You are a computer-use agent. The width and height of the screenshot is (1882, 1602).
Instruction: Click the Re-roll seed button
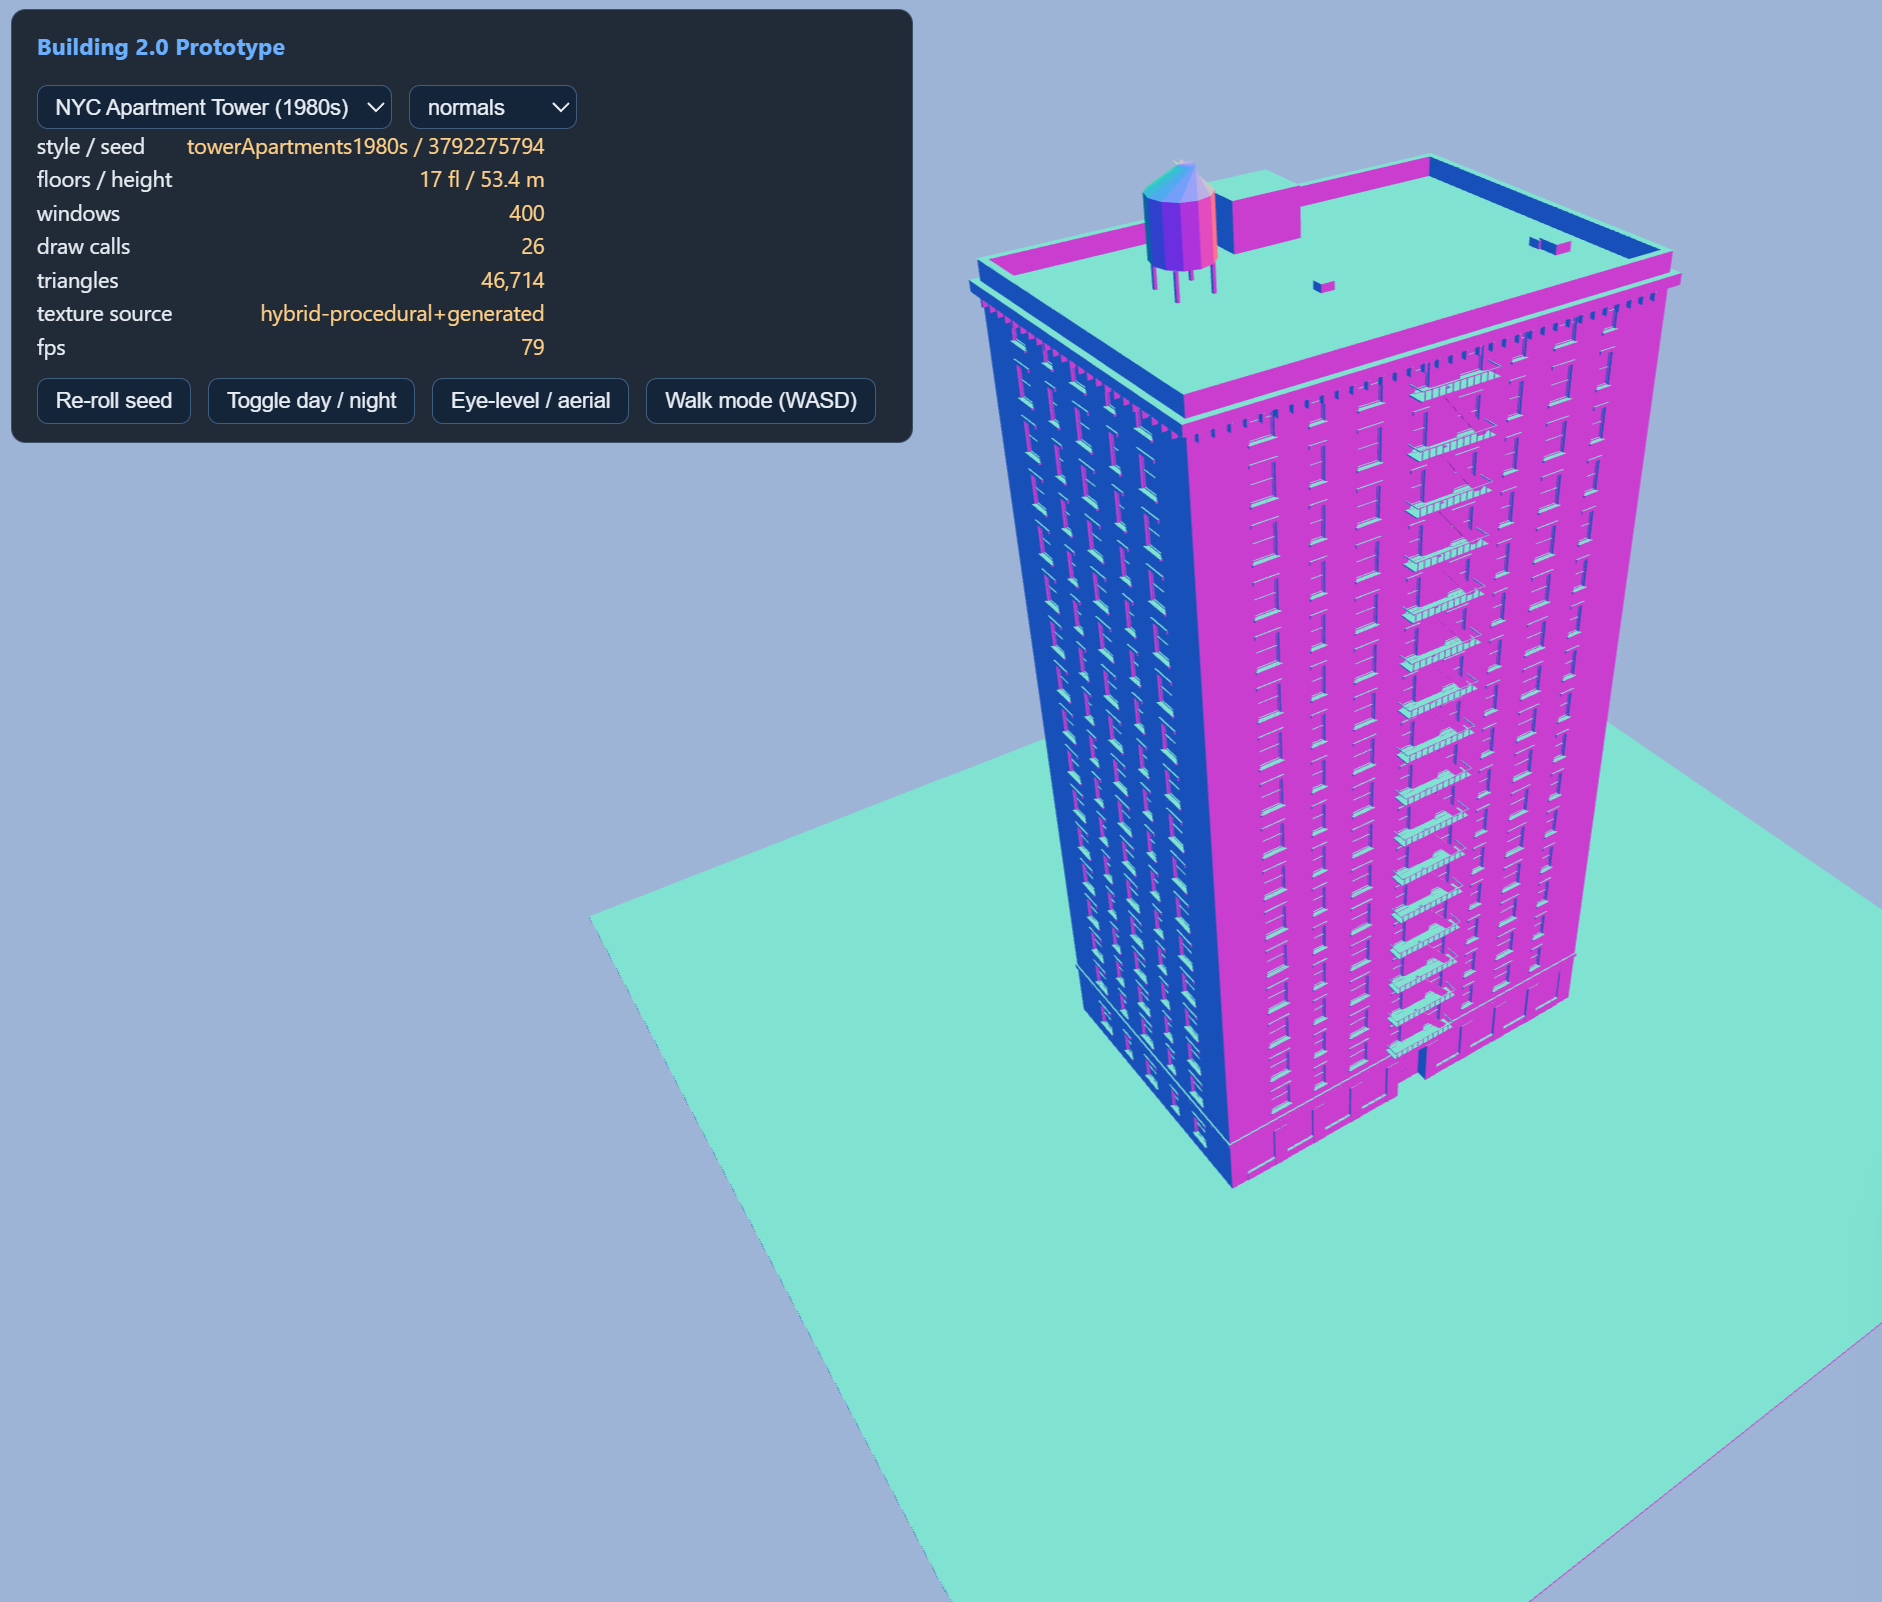[x=114, y=401]
